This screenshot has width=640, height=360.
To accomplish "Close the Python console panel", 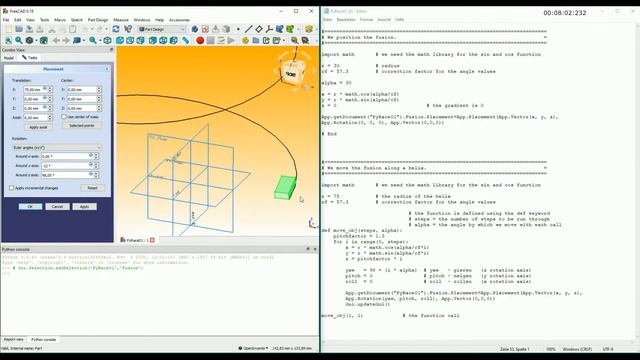I will 315,249.
